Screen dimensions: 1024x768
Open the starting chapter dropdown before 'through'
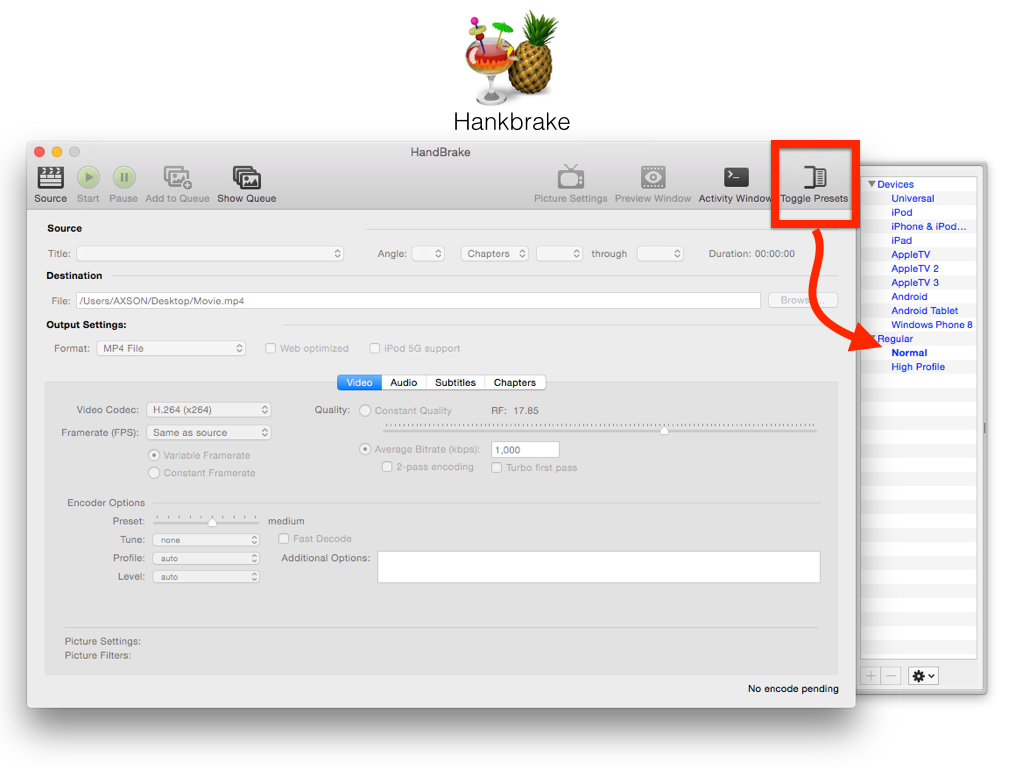[x=559, y=253]
